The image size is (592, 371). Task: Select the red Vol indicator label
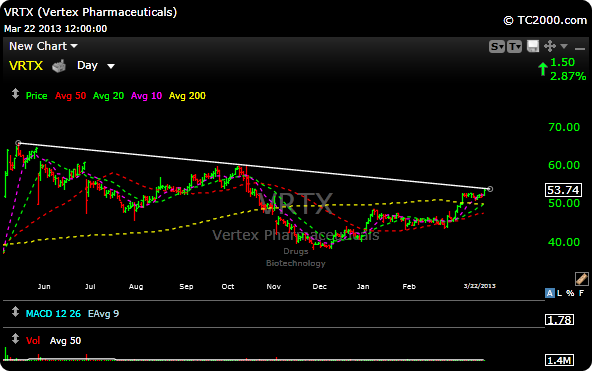(x=33, y=341)
